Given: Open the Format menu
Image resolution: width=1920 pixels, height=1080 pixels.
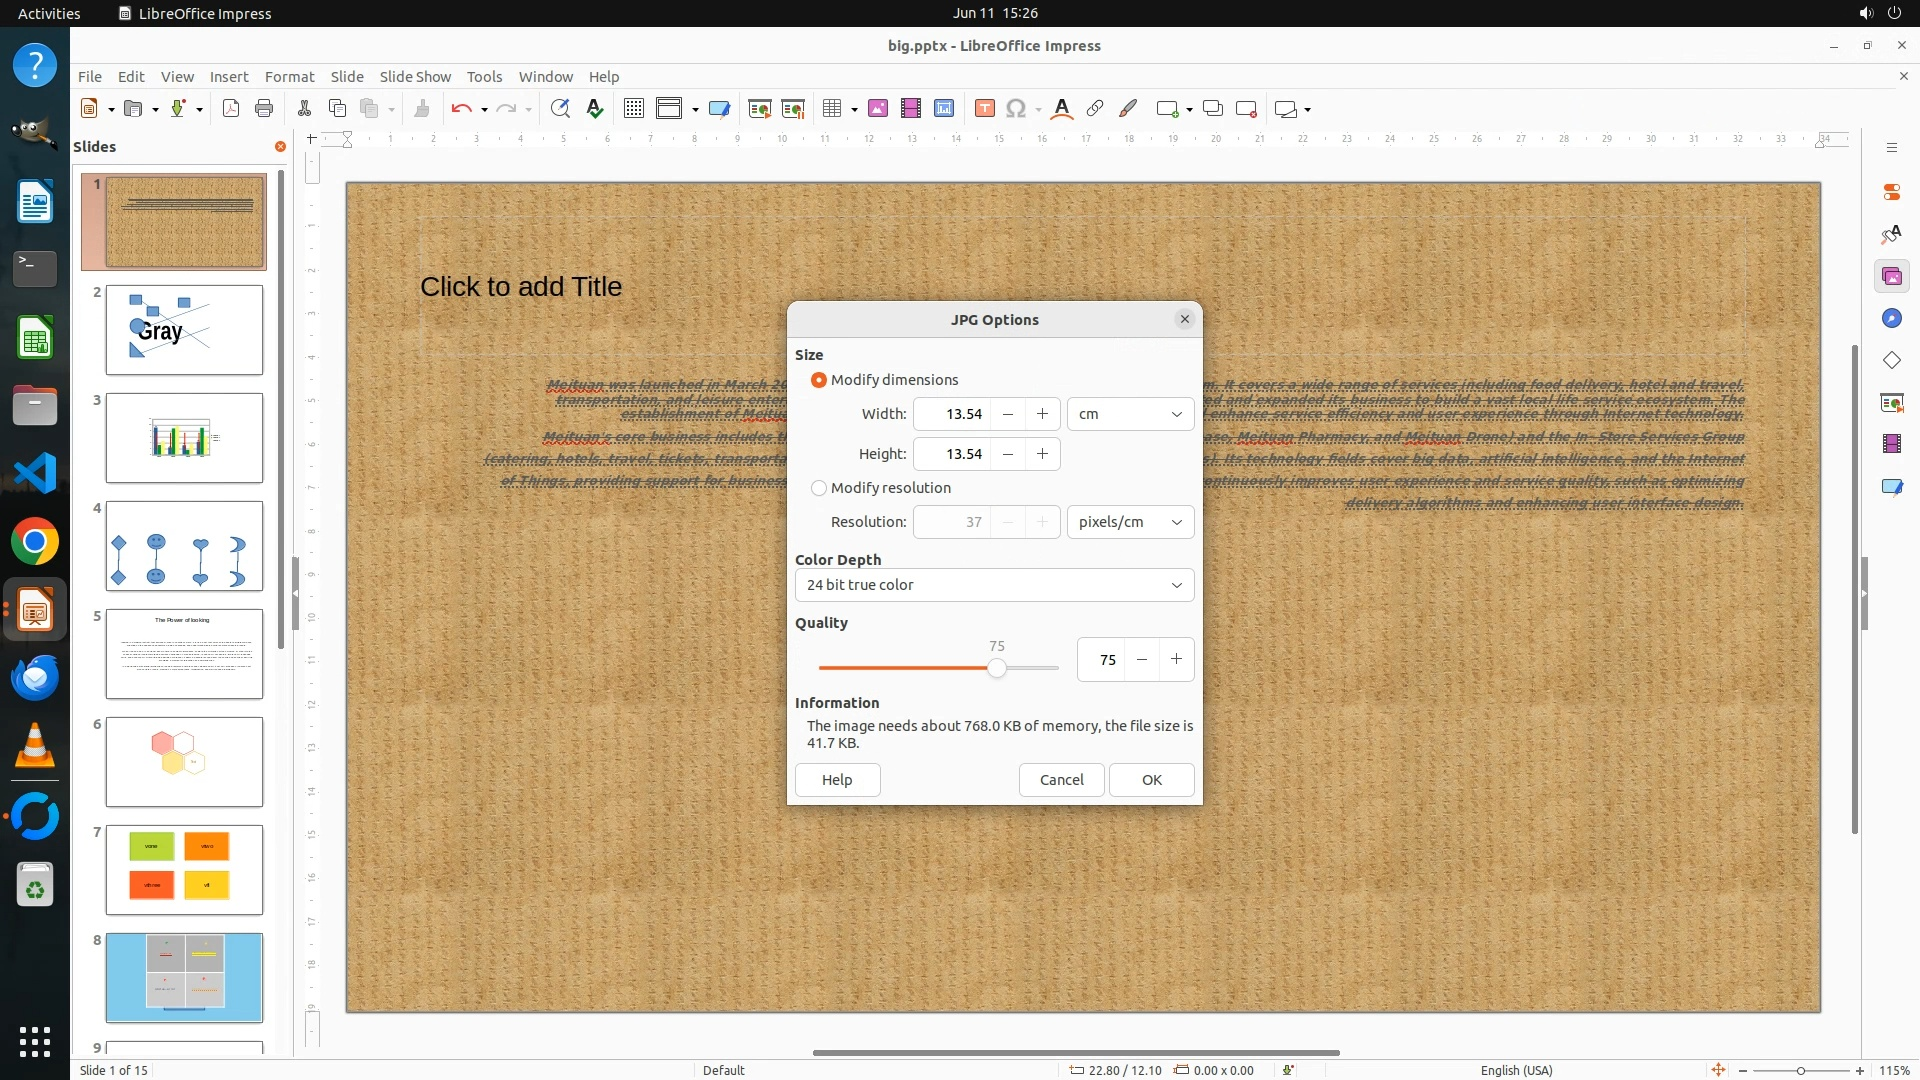Looking at the screenshot, I should 289,76.
